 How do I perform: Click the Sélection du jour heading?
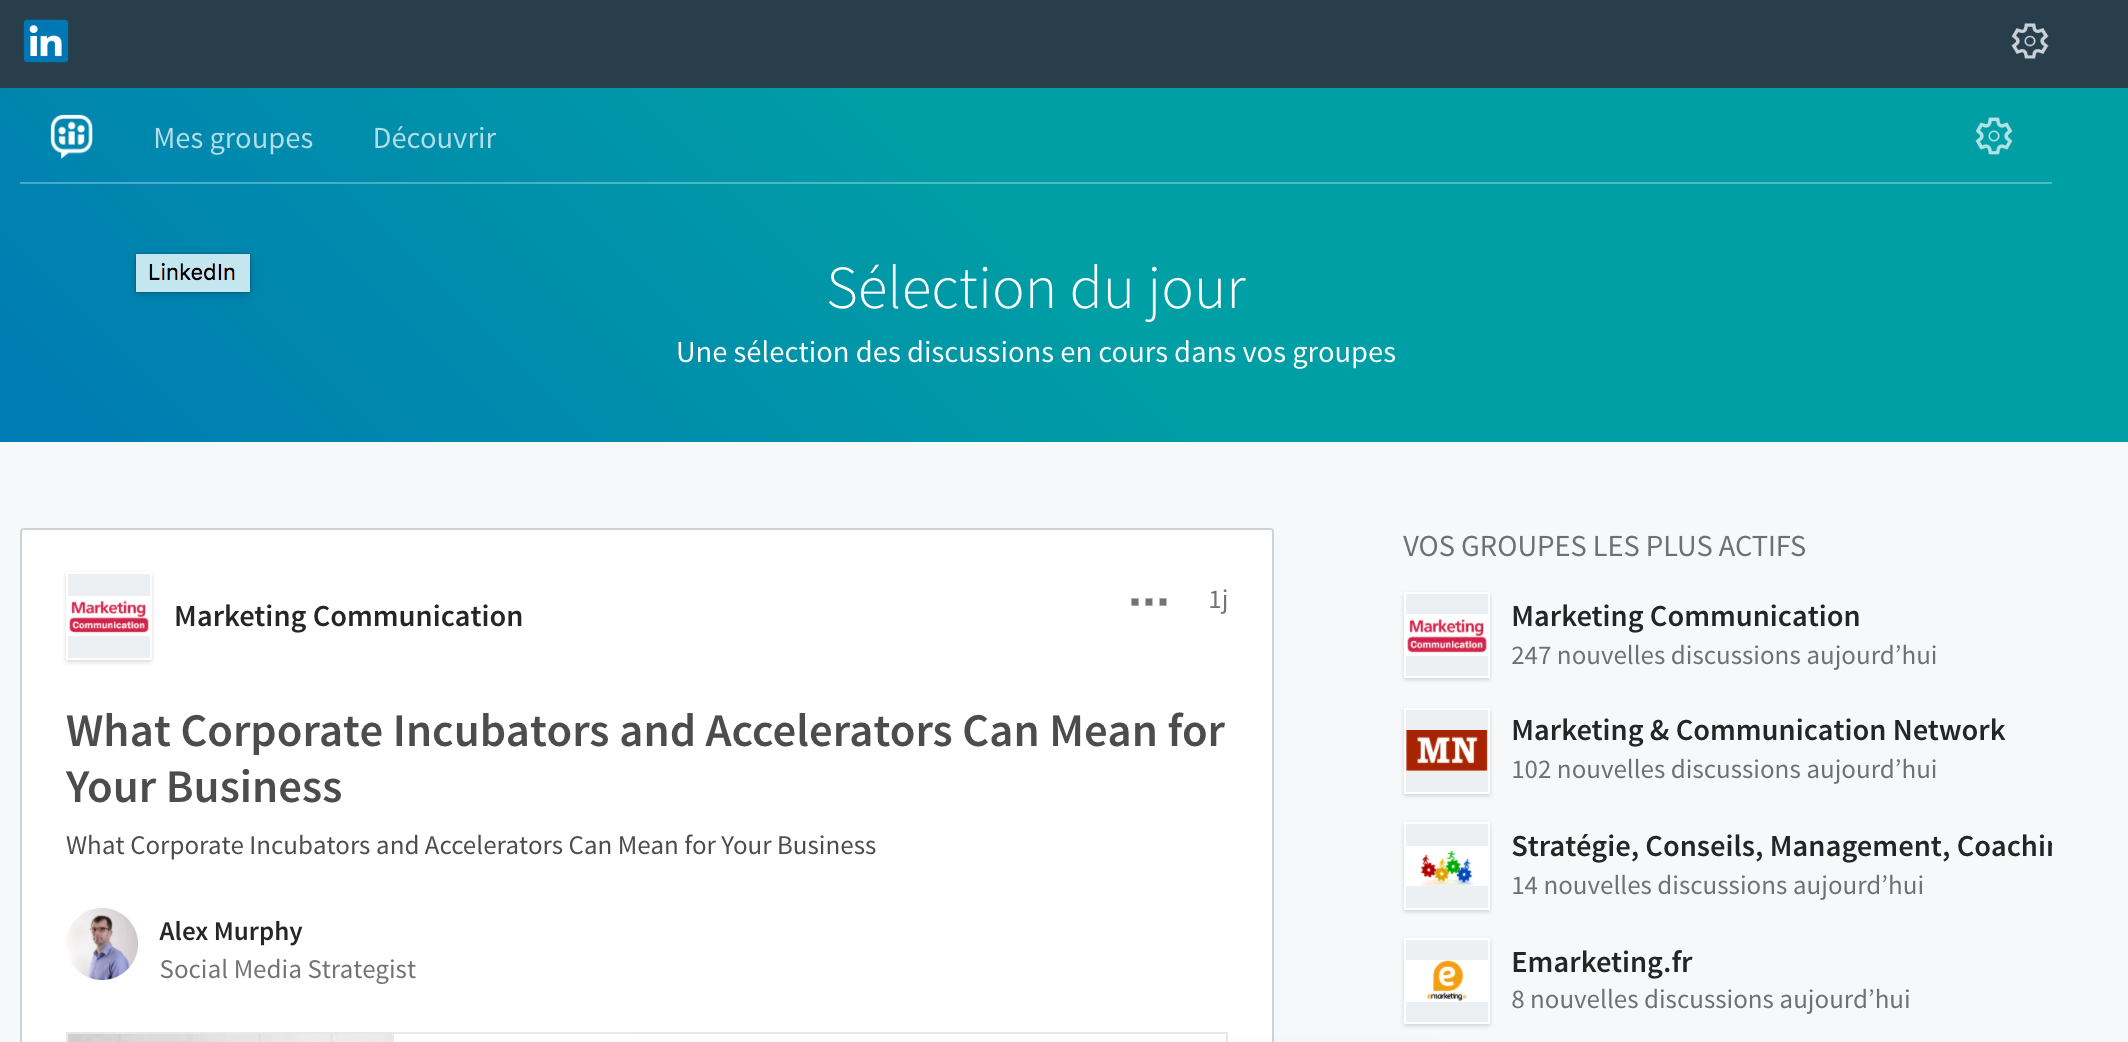click(1037, 289)
